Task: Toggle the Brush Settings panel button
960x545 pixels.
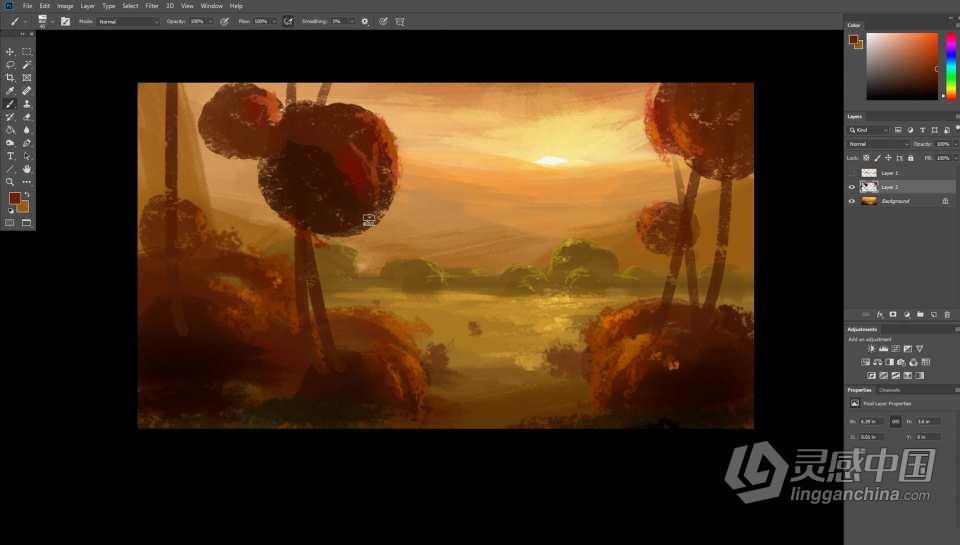Action: pyautogui.click(x=65, y=21)
